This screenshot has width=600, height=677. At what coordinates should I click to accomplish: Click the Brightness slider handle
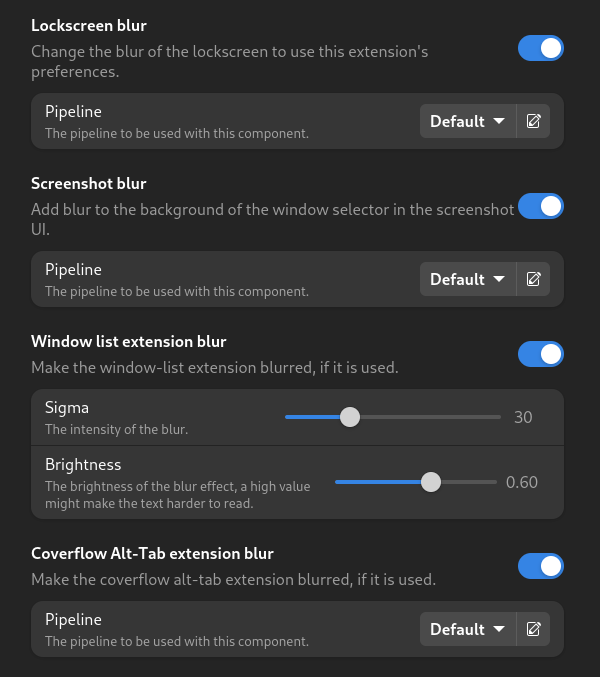(430, 482)
